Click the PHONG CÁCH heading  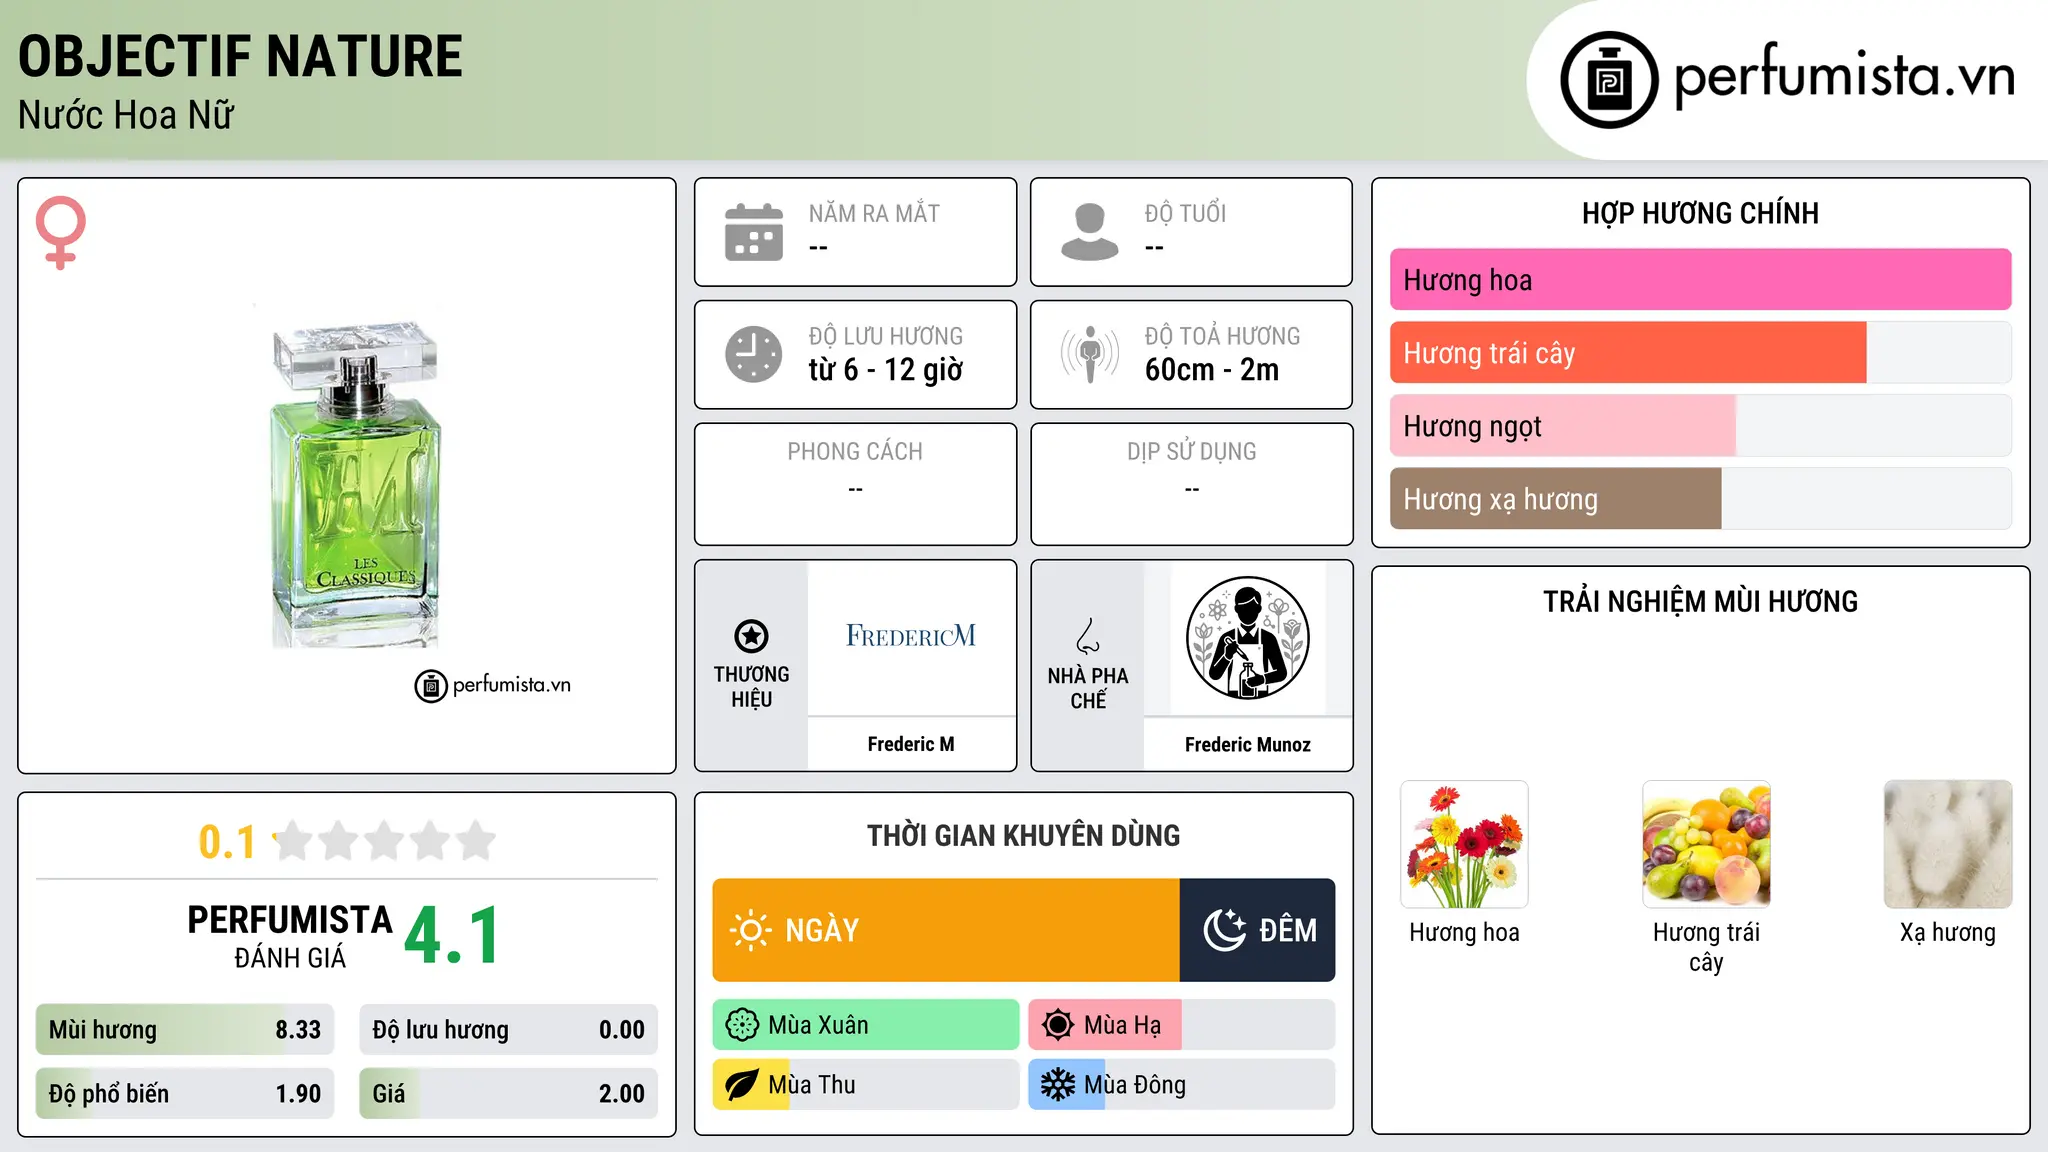(855, 452)
